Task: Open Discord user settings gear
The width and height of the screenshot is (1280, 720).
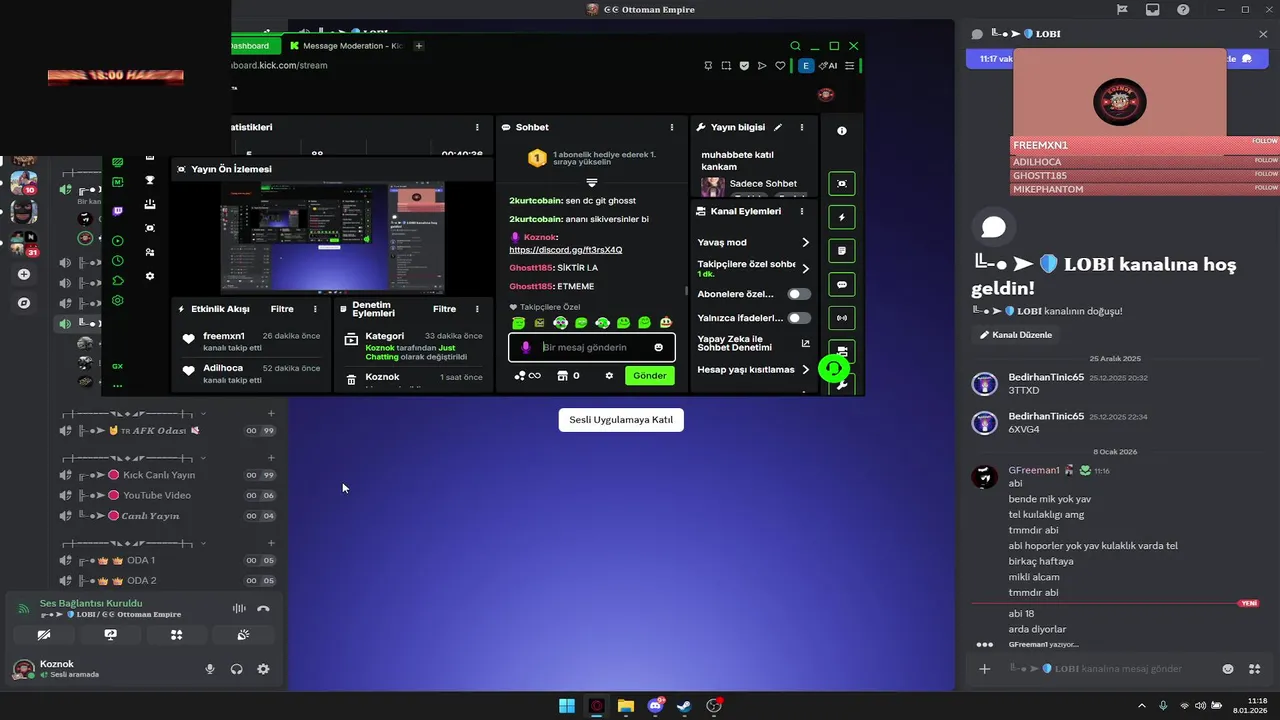Action: pos(263,669)
